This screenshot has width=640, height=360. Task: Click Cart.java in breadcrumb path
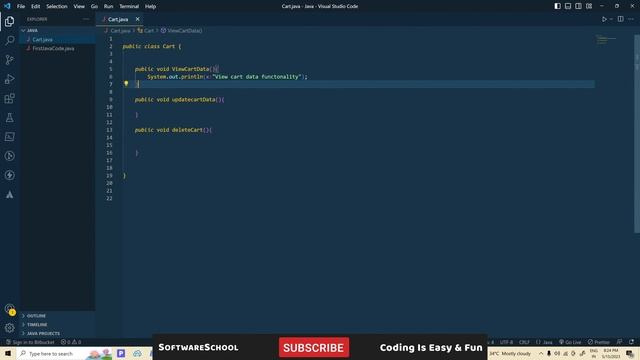117,31
